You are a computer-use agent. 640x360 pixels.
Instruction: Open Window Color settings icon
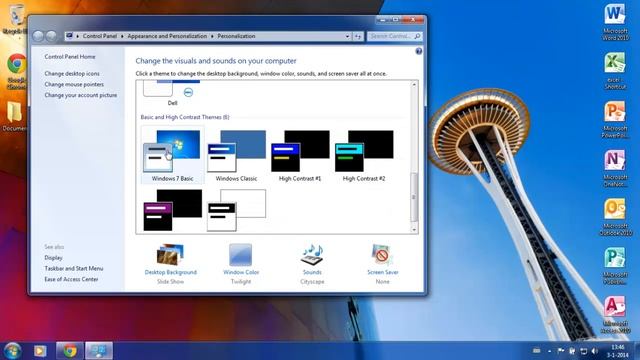240,255
